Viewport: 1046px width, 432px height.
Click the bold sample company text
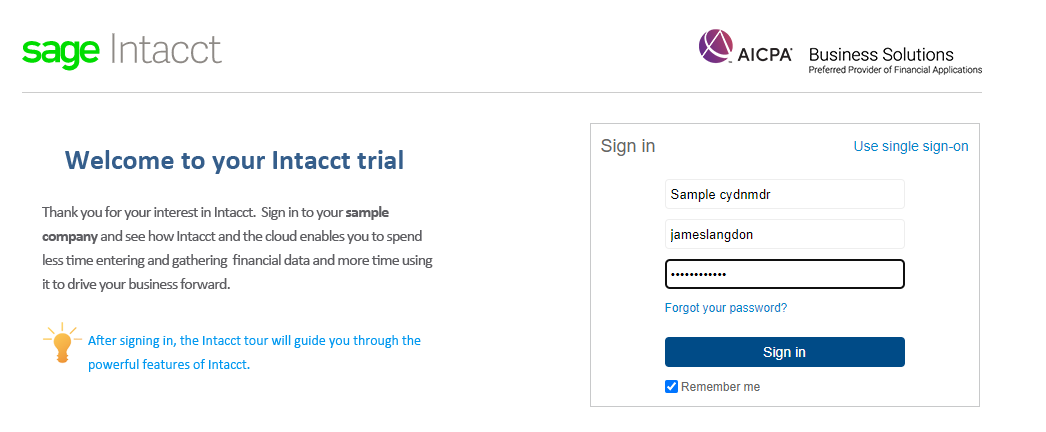pos(215,225)
